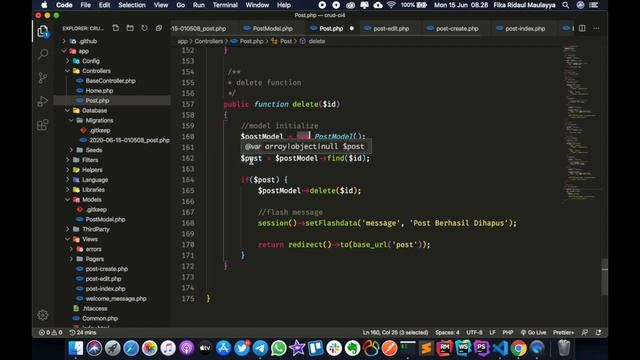The height and width of the screenshot is (360, 640).
Task: Click the Spaces: 4 indentation setting
Action: click(447, 332)
